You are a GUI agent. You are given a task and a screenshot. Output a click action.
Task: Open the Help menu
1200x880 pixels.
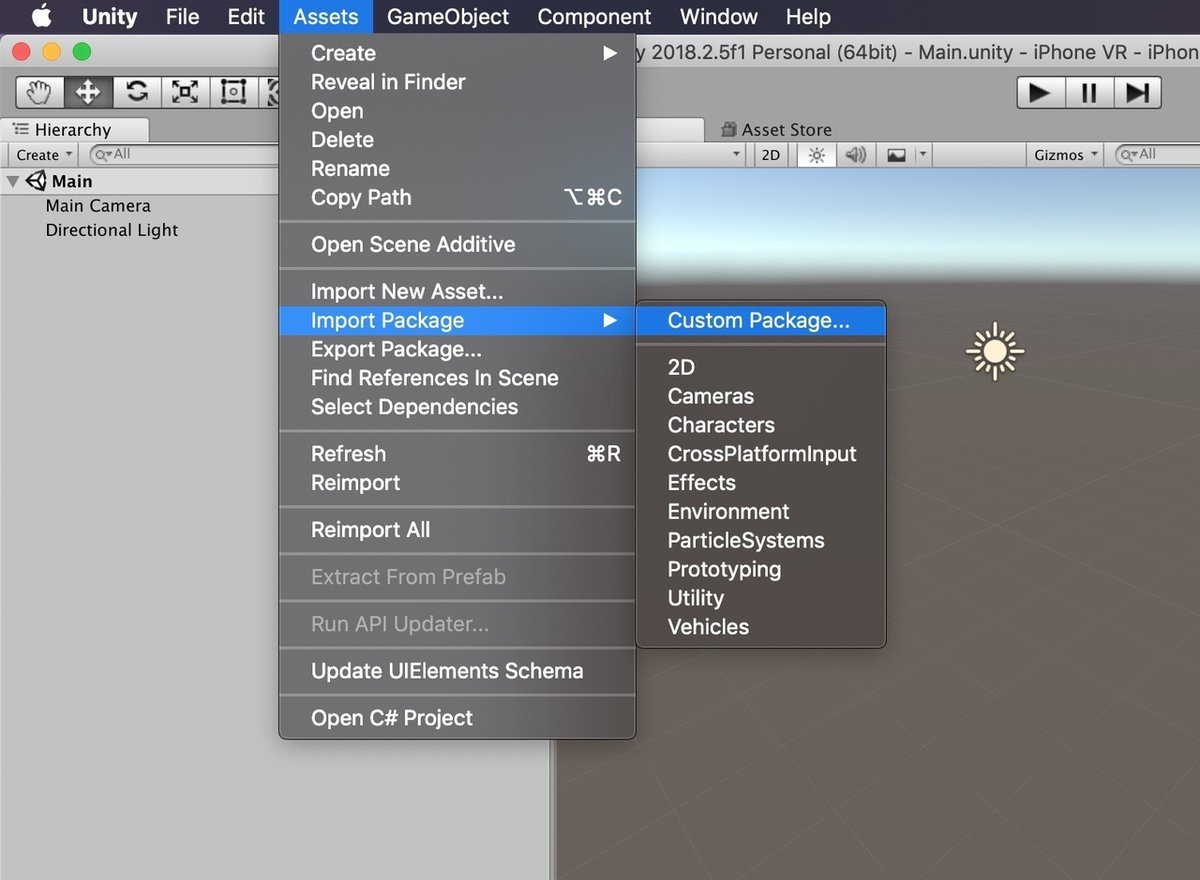tap(808, 17)
